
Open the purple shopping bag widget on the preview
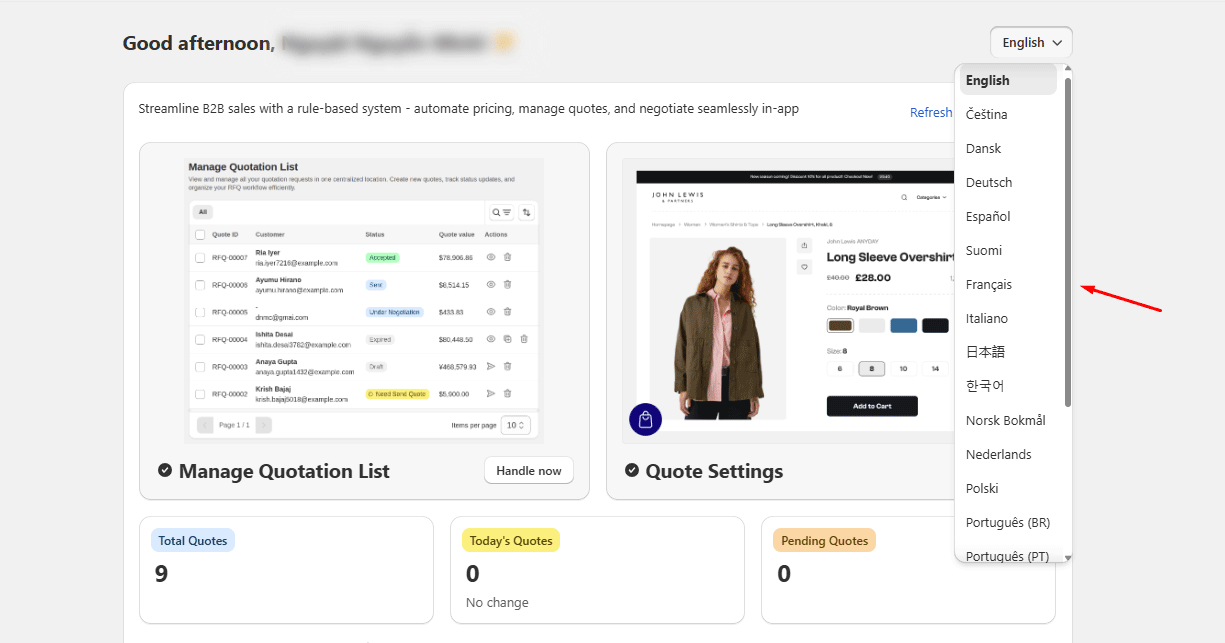tap(645, 419)
